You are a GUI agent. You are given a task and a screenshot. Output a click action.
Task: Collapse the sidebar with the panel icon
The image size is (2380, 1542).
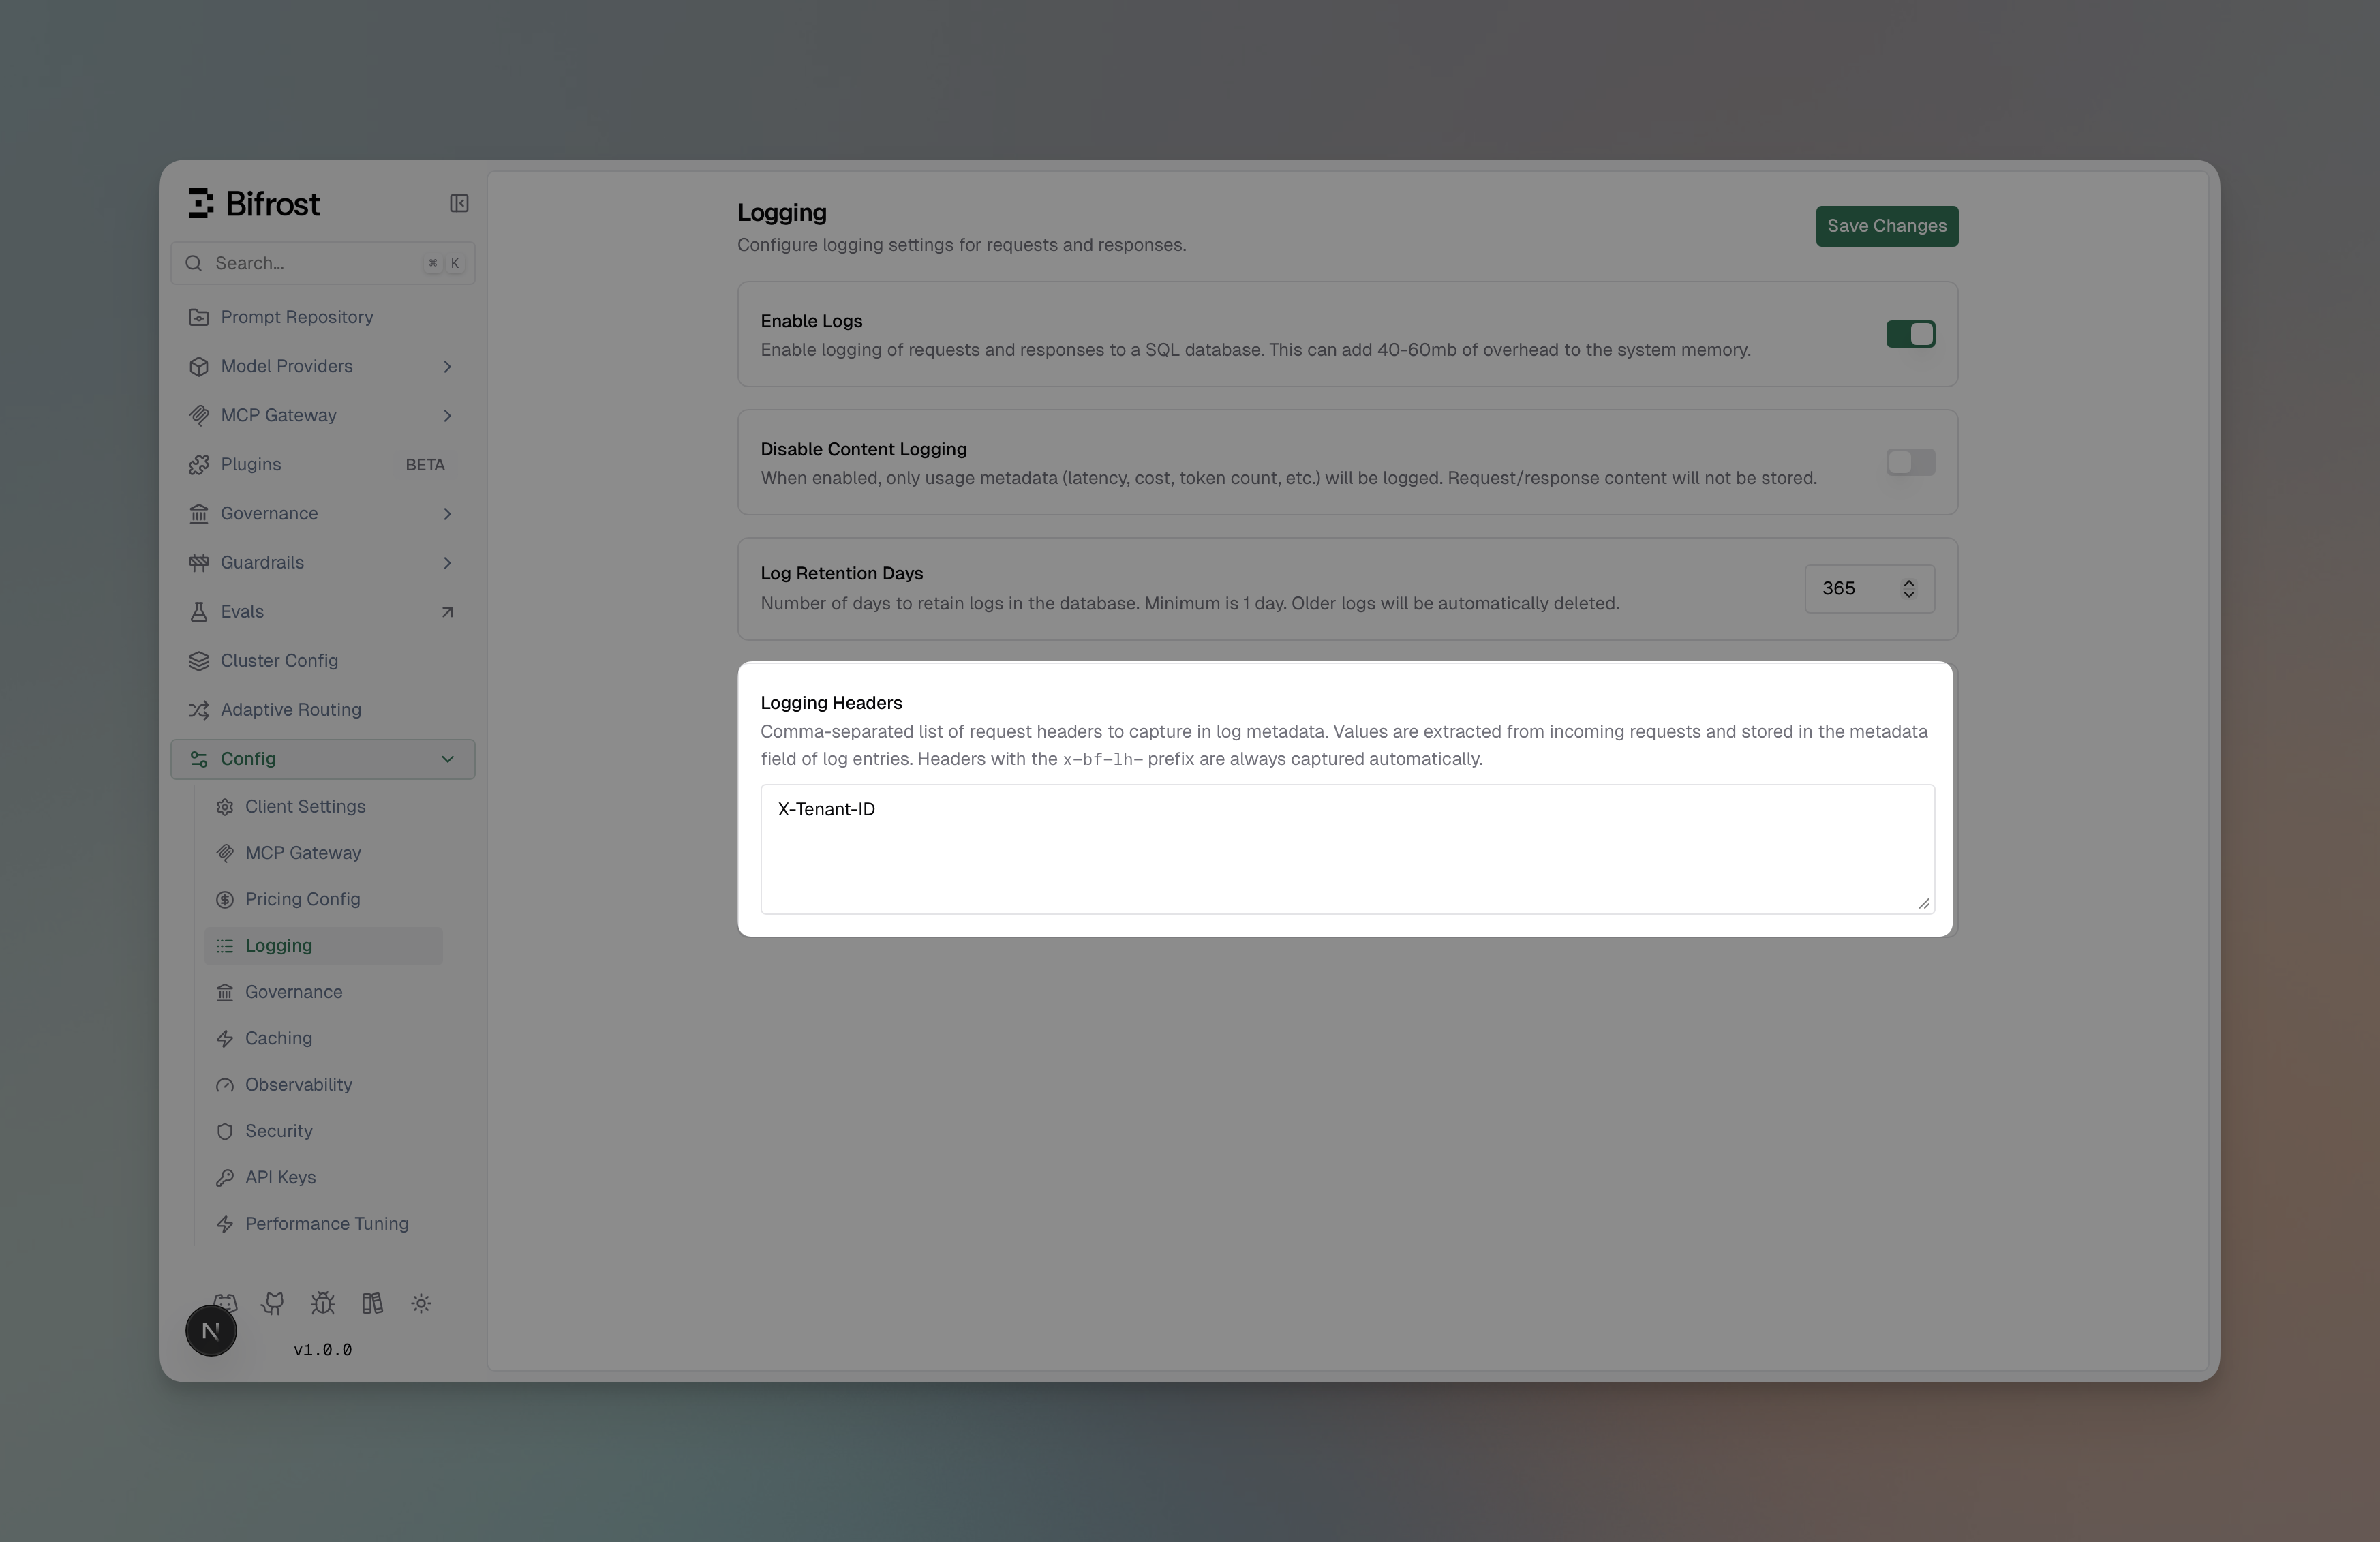458,203
